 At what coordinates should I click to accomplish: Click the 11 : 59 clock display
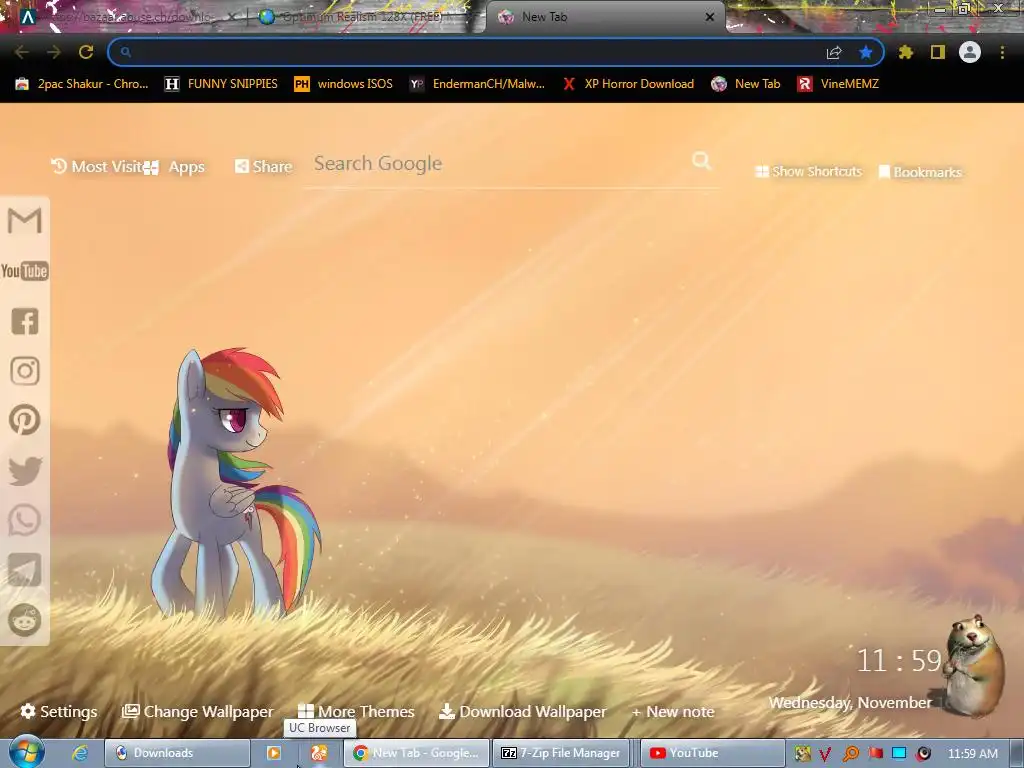(899, 661)
